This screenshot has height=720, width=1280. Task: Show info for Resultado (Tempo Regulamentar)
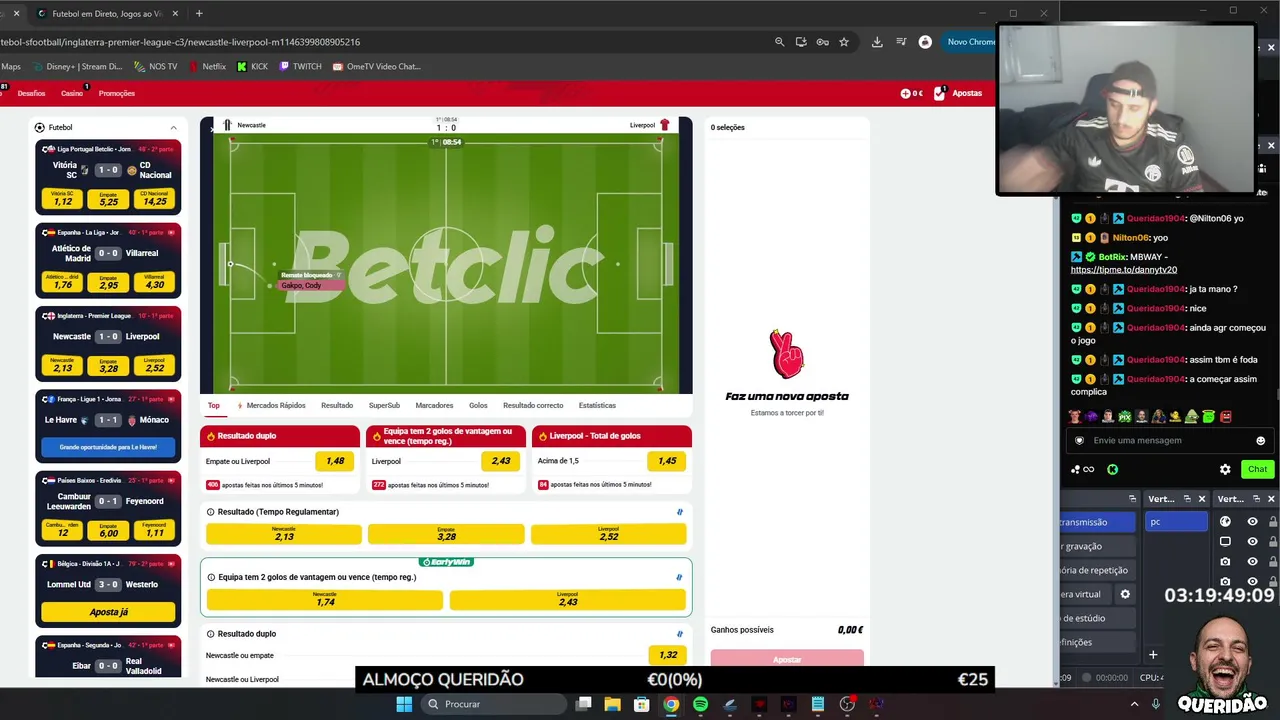click(x=211, y=512)
